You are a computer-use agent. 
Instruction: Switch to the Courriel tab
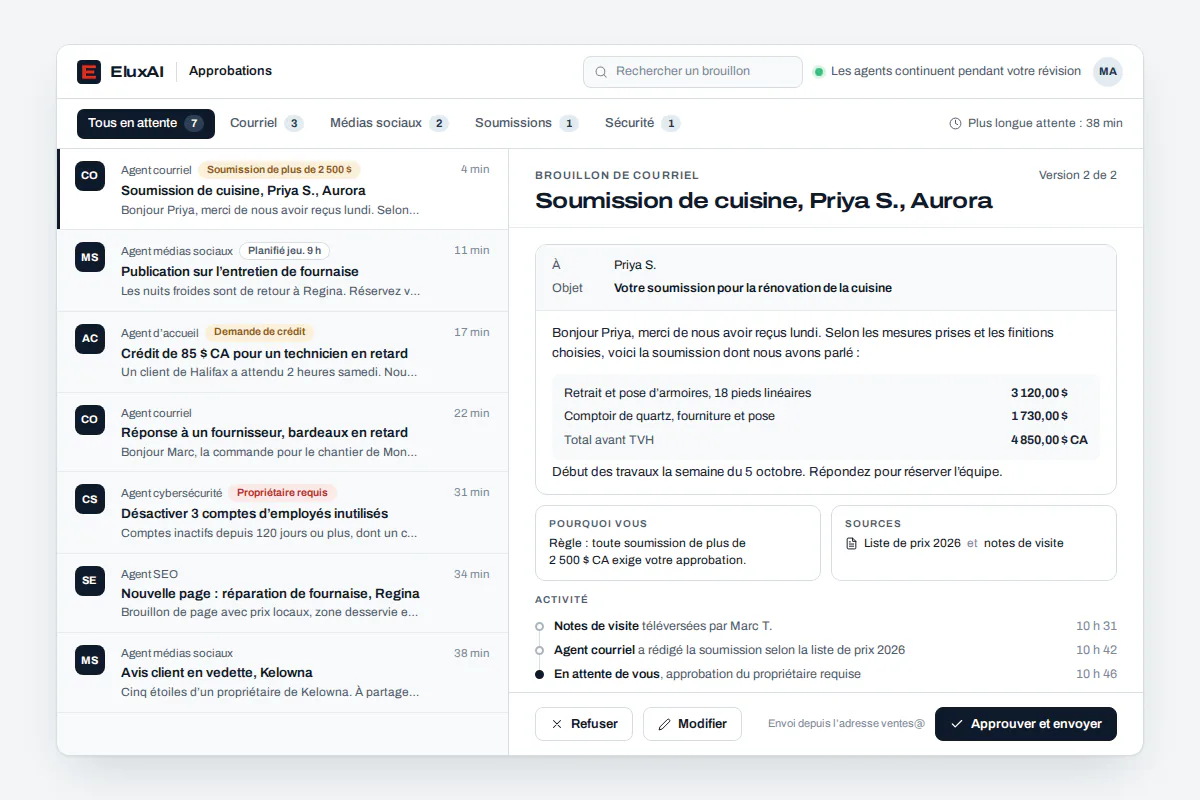[x=267, y=124]
